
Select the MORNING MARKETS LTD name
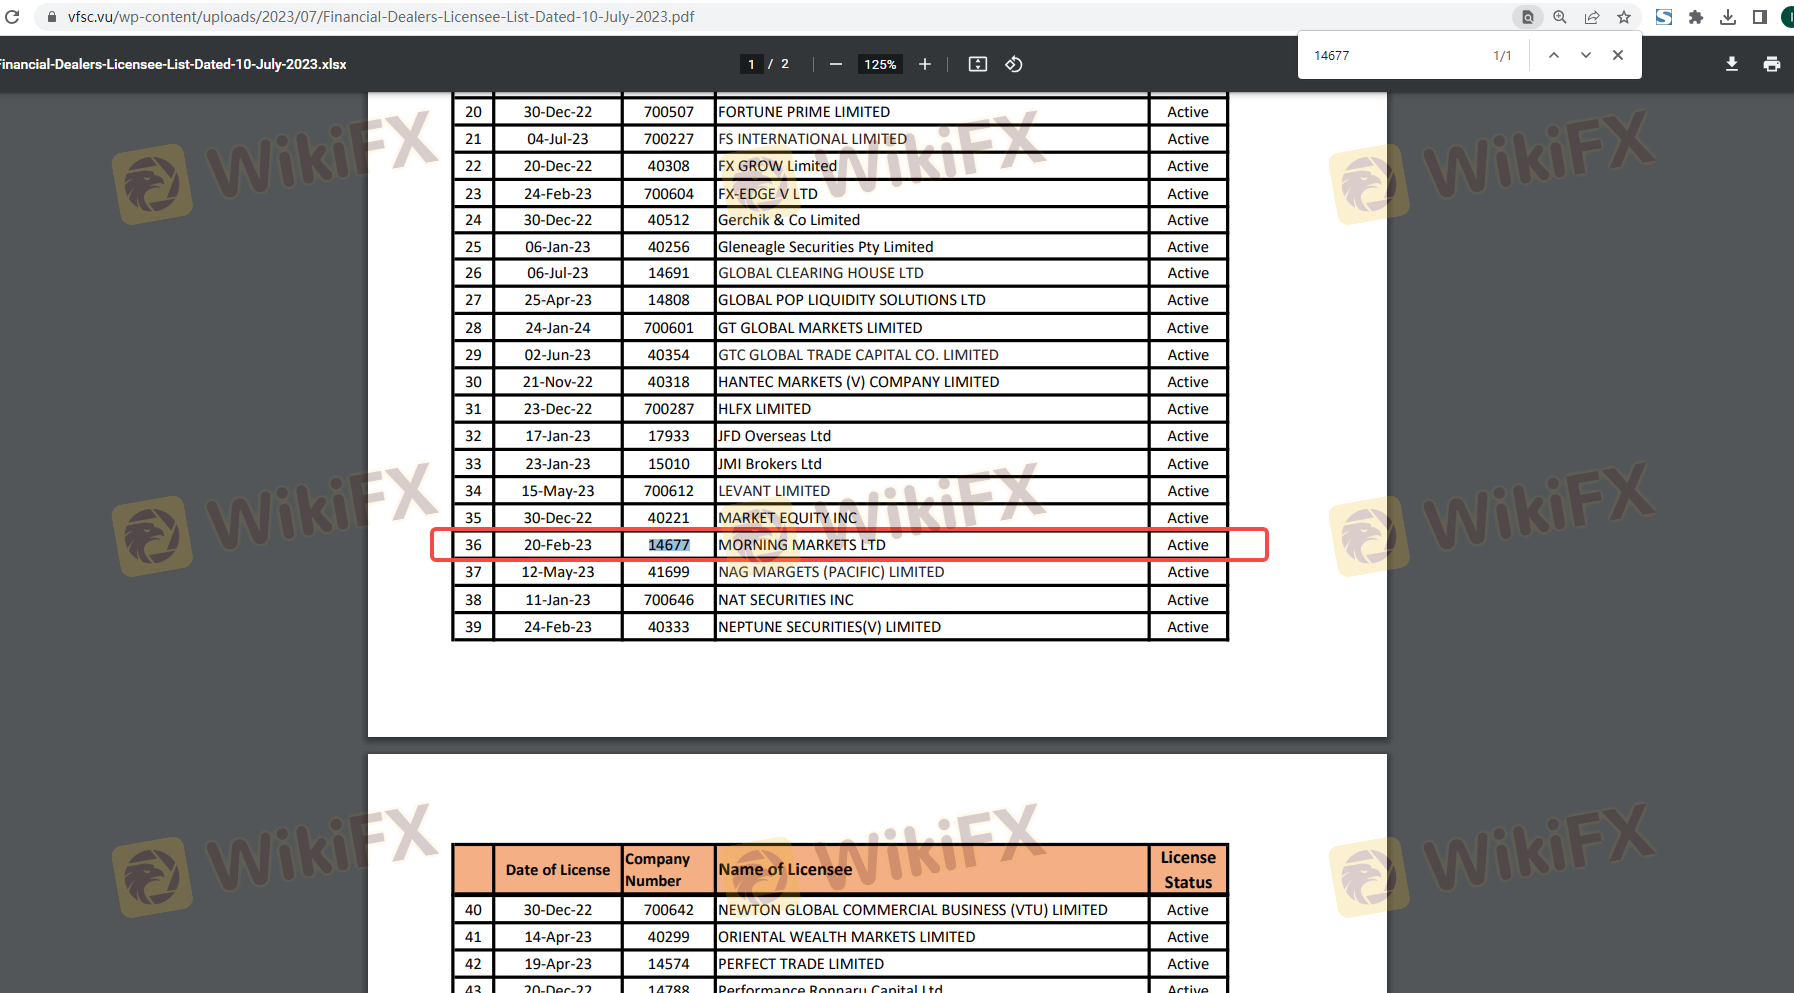click(802, 545)
